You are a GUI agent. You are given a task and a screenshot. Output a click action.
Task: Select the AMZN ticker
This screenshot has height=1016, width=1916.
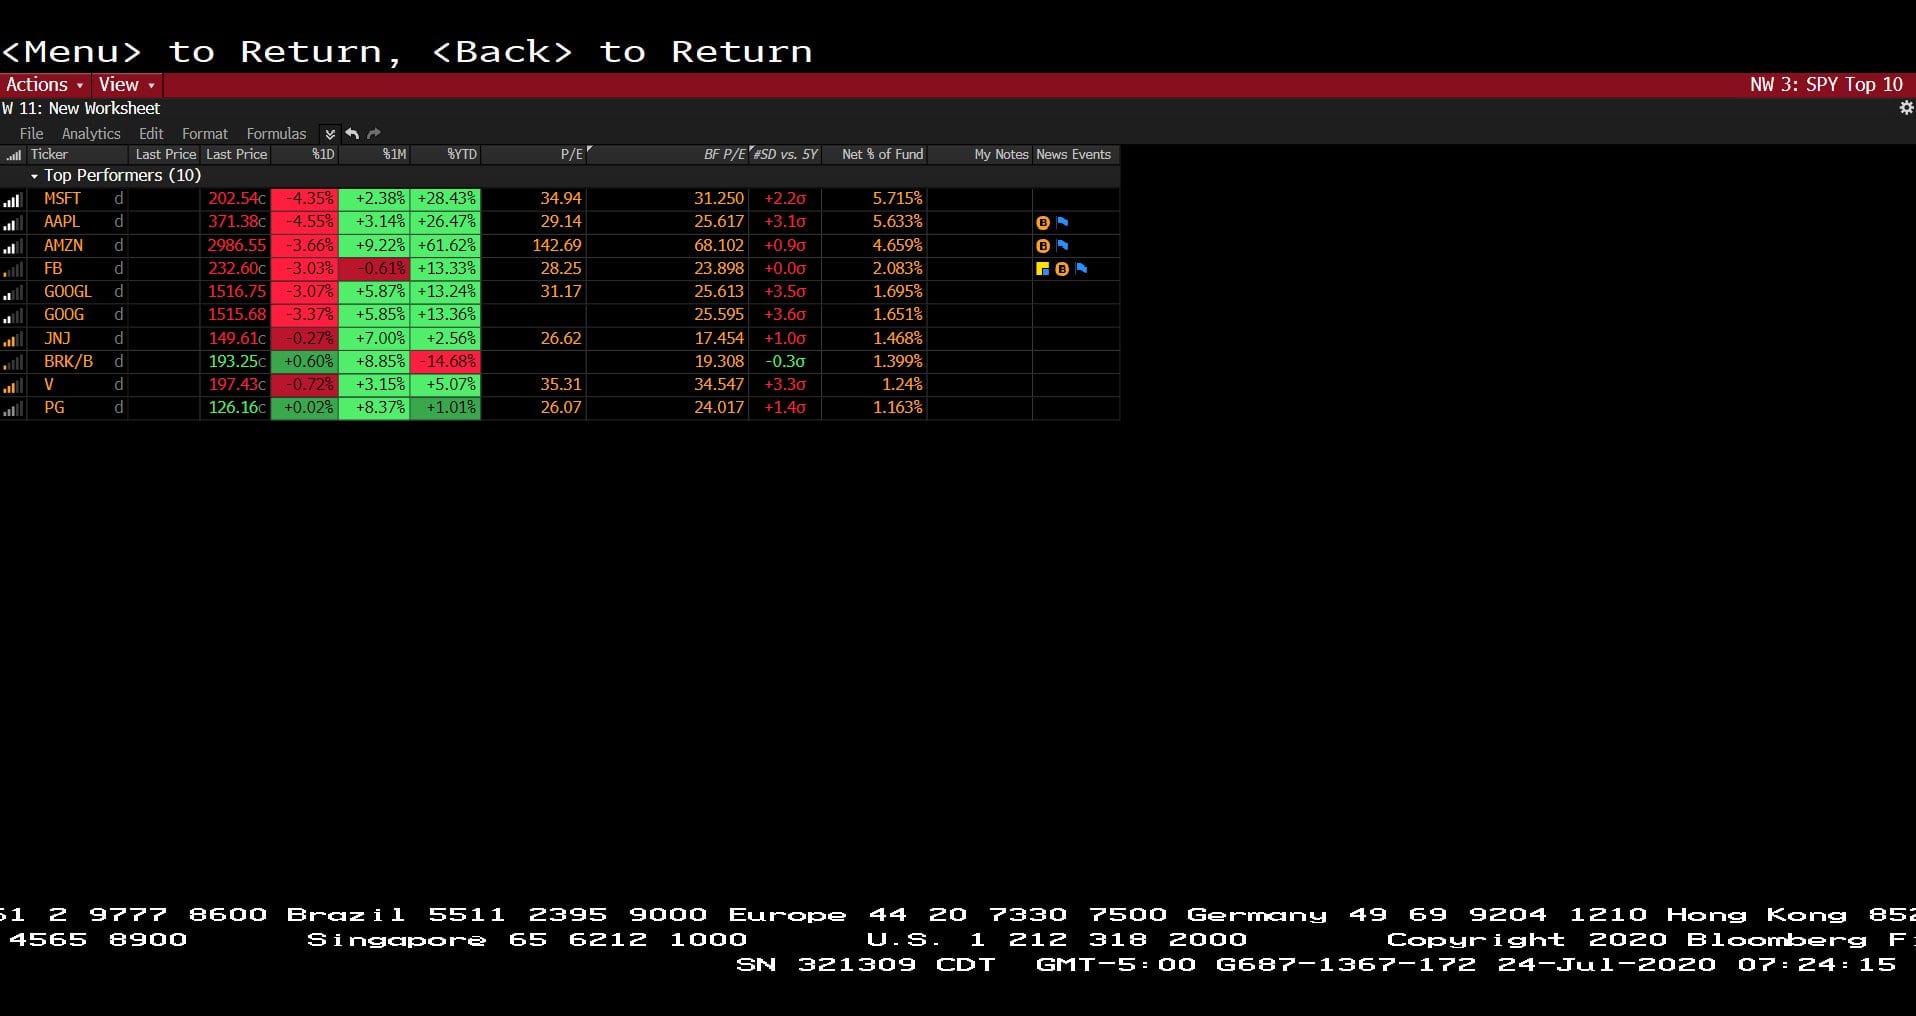(63, 245)
